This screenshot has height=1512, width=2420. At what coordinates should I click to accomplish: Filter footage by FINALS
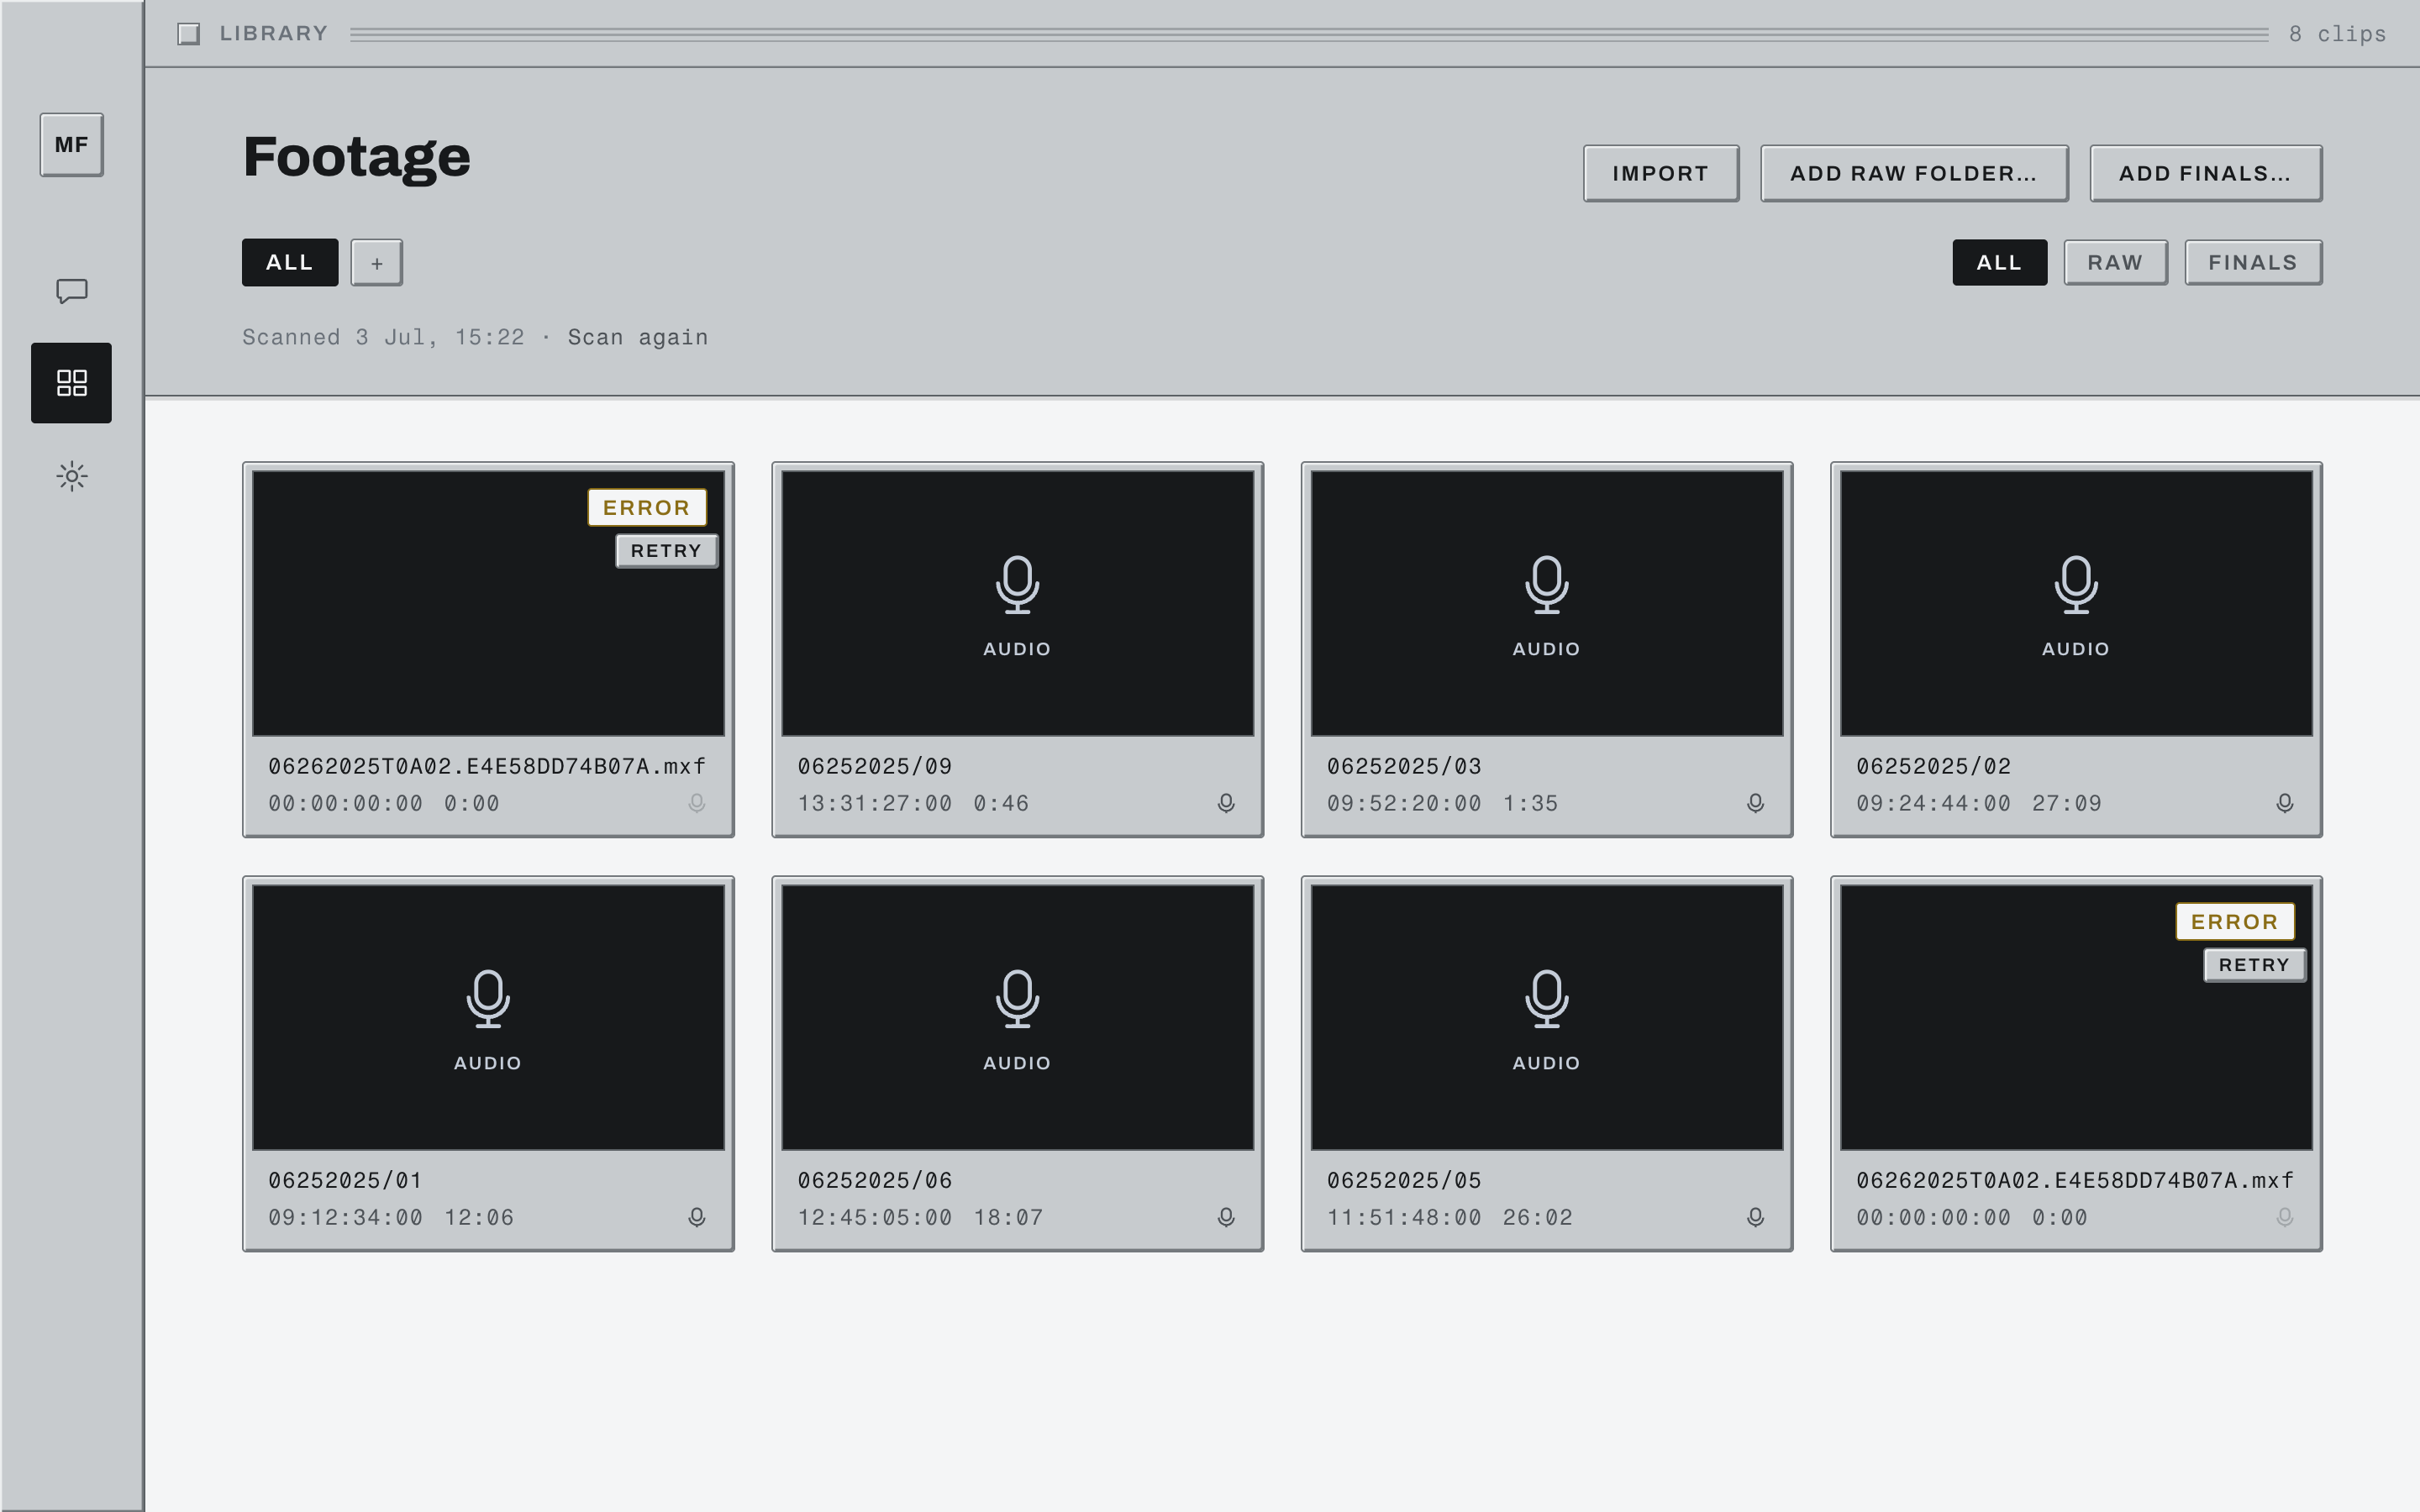click(2253, 263)
